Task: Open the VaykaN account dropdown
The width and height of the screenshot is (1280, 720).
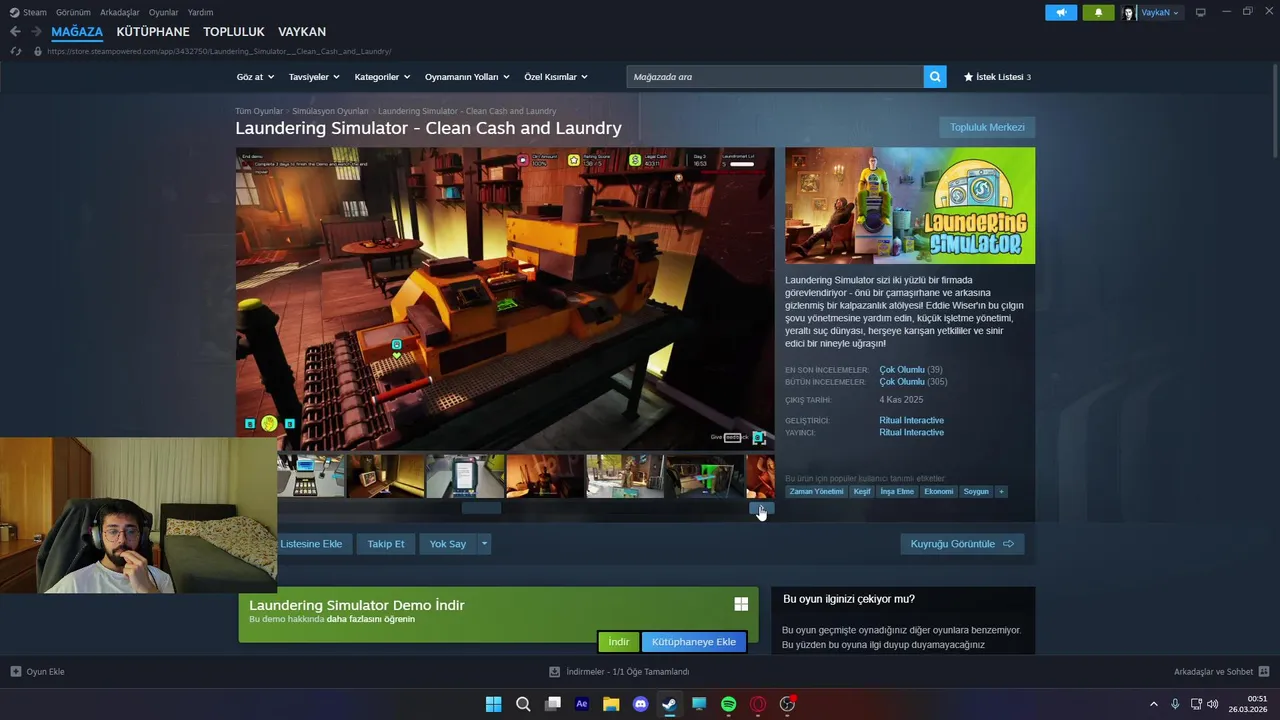Action: [1160, 12]
